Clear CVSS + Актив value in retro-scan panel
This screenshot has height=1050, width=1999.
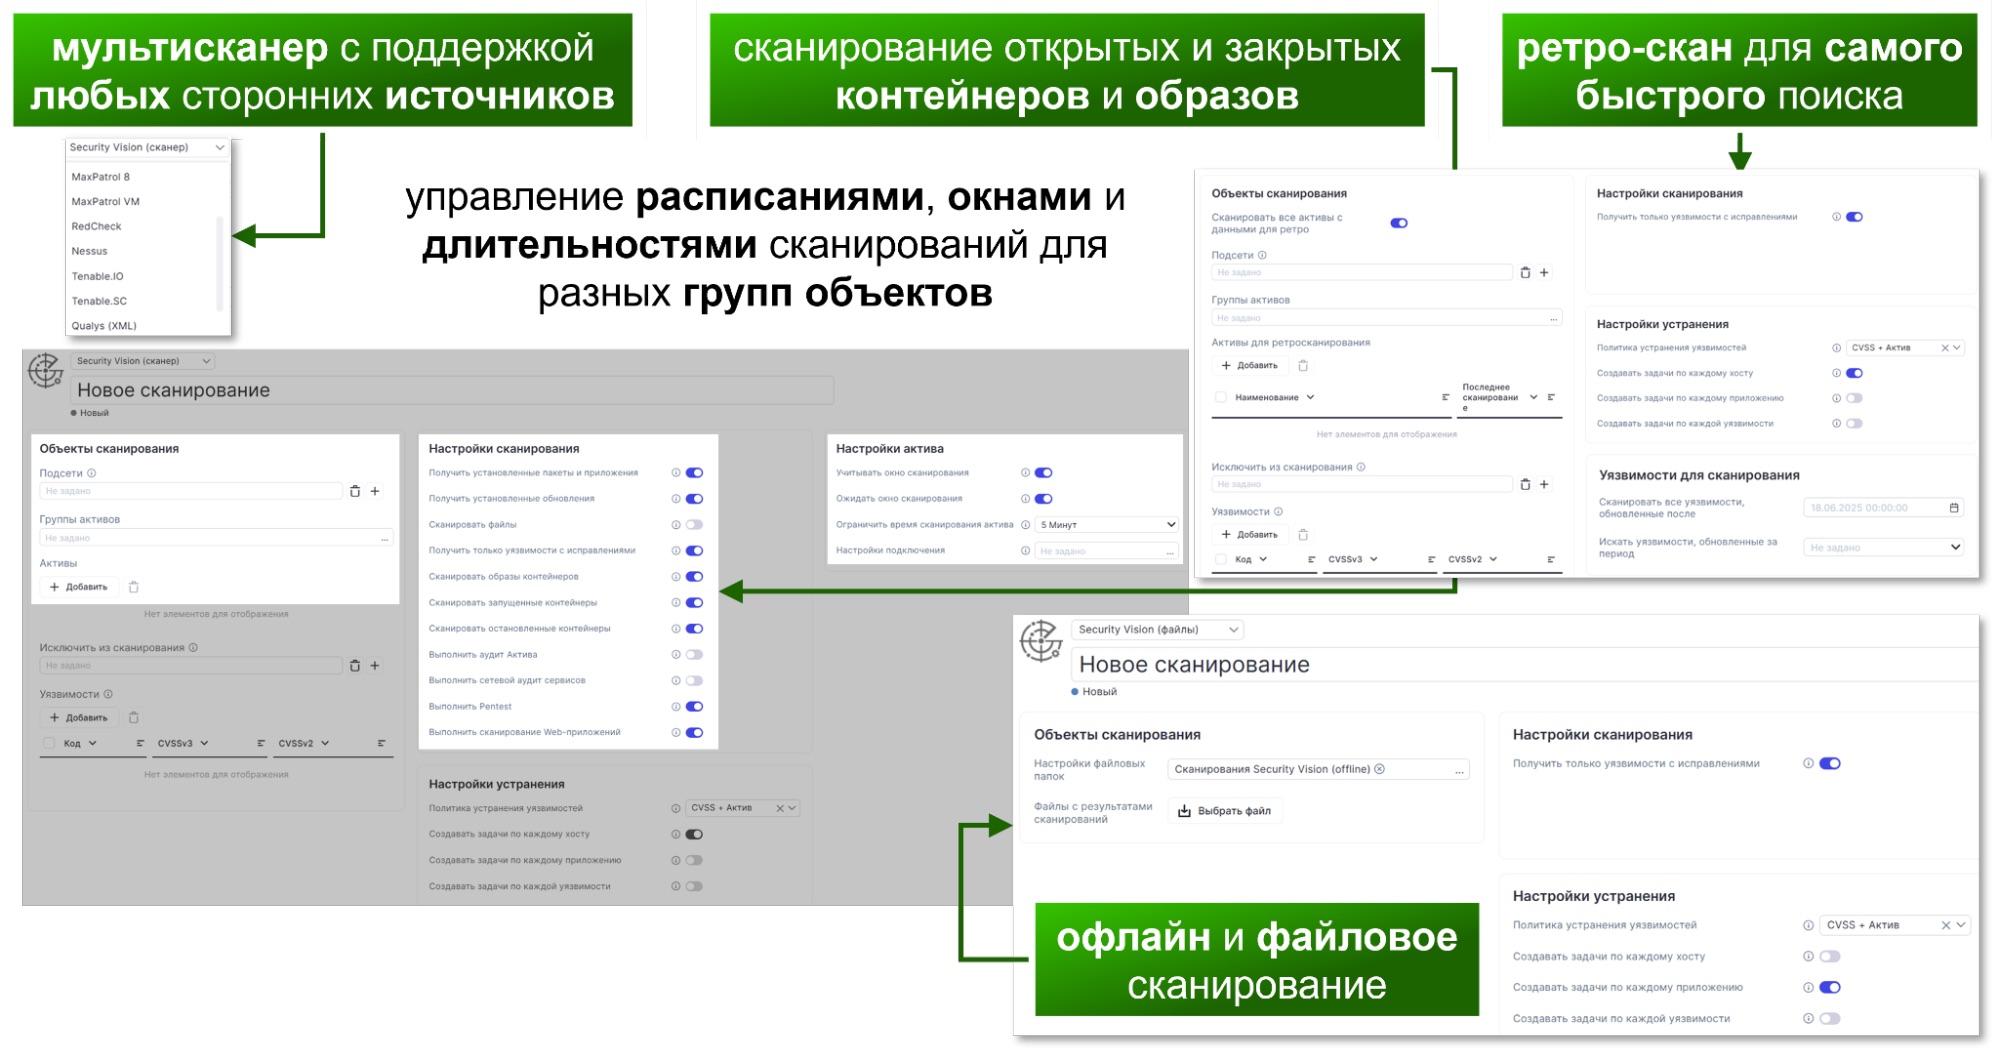click(1945, 348)
